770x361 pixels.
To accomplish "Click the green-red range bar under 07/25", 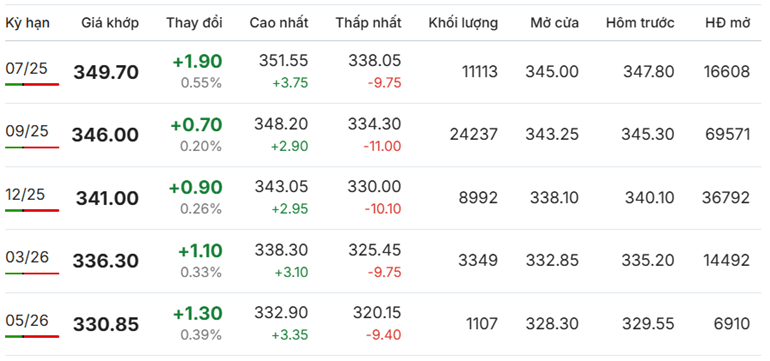I will (x=32, y=84).
